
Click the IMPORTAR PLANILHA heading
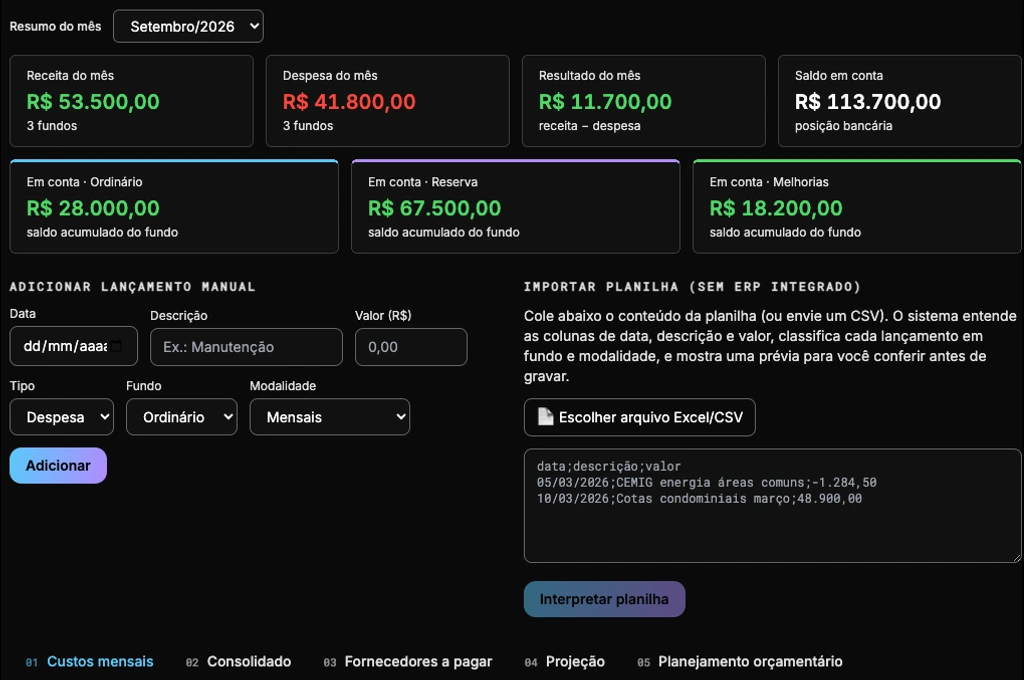[x=692, y=287]
